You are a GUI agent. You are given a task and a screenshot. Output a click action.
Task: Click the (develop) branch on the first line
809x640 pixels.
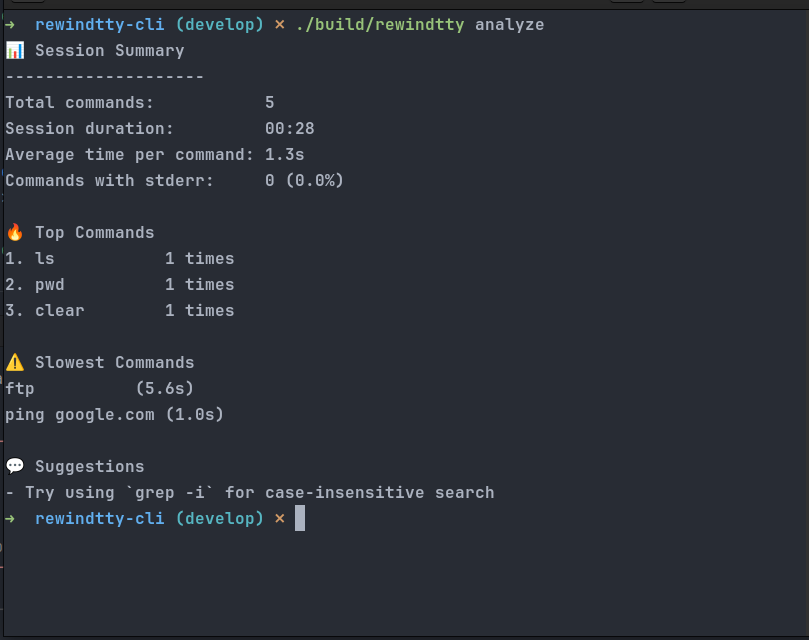219,24
